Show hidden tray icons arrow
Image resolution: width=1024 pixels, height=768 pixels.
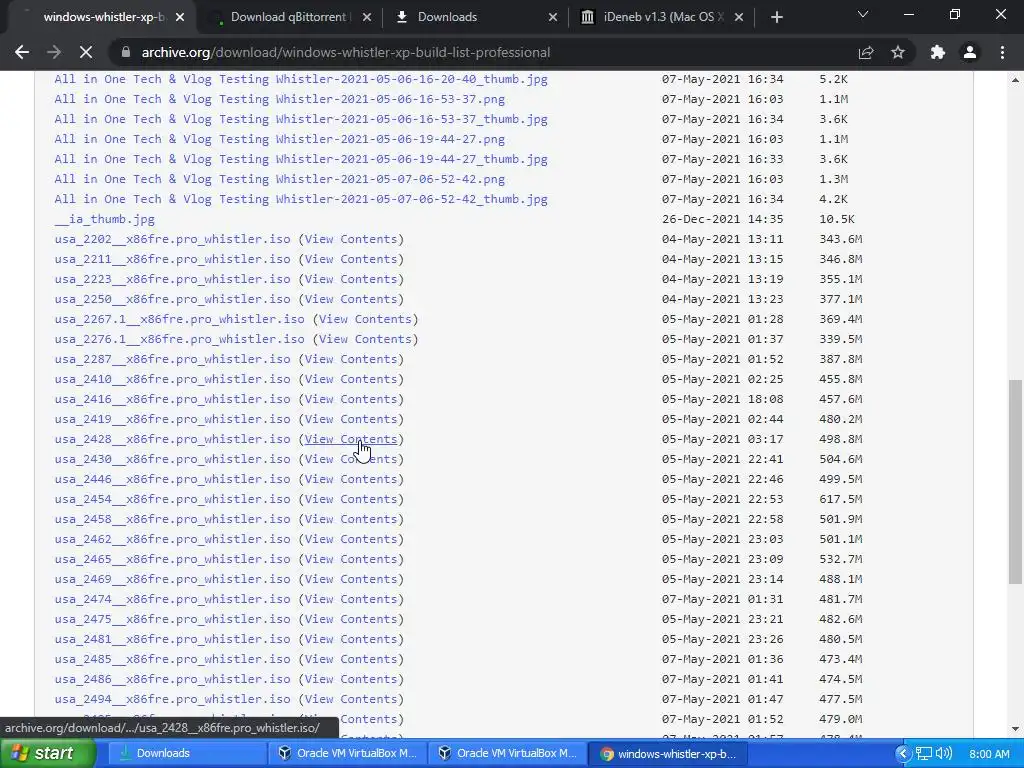pyautogui.click(x=903, y=754)
